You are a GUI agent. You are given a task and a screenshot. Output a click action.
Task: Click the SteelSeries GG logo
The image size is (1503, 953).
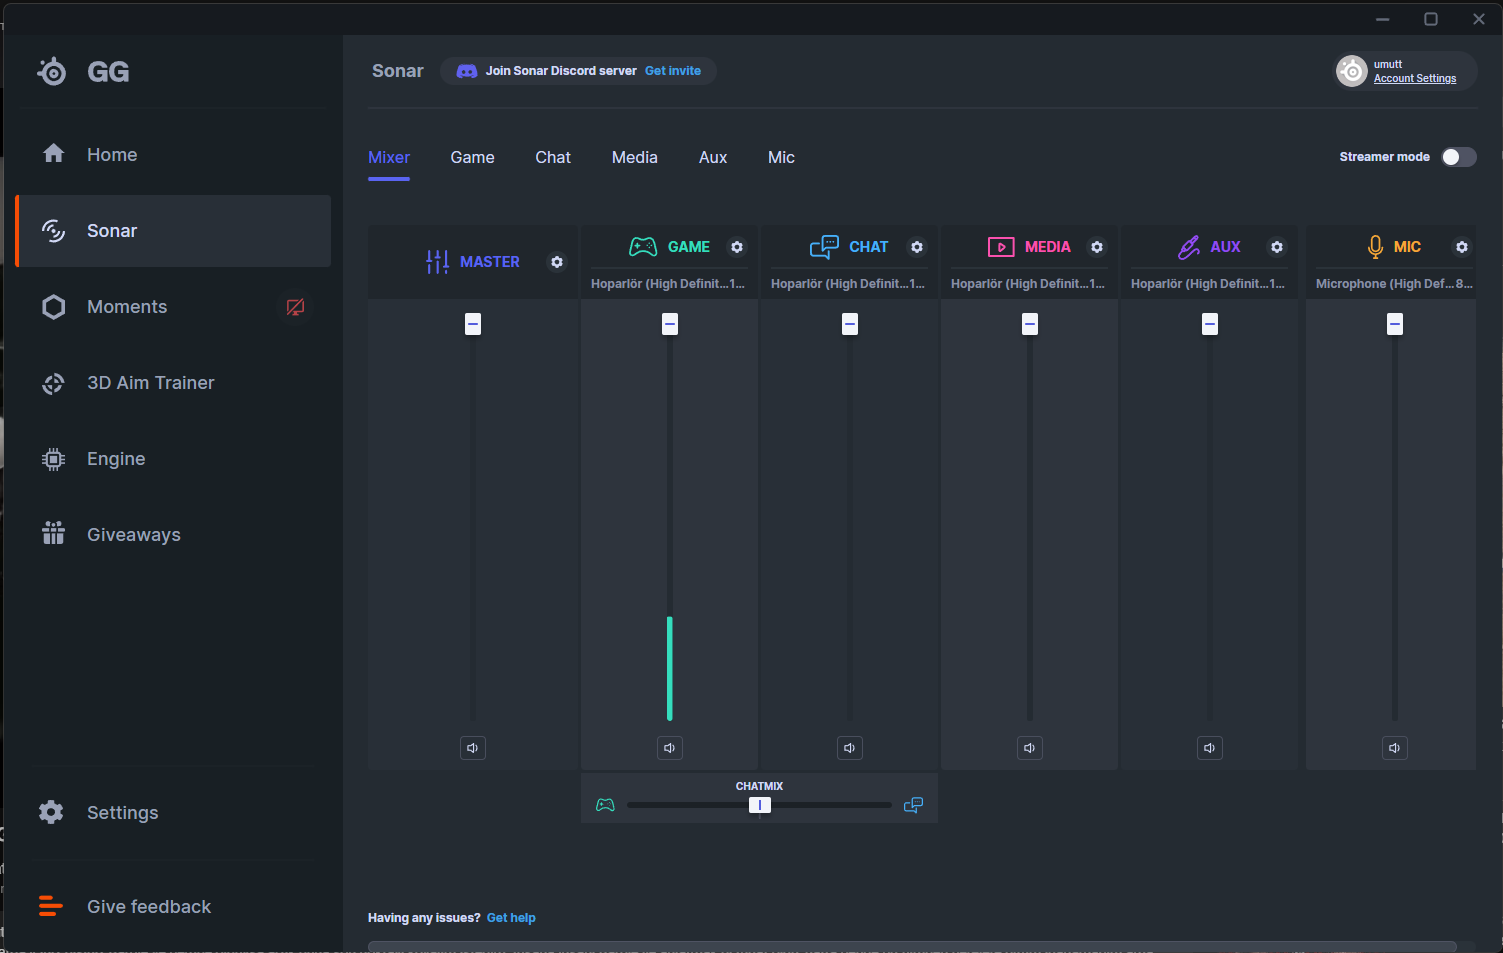[83, 72]
